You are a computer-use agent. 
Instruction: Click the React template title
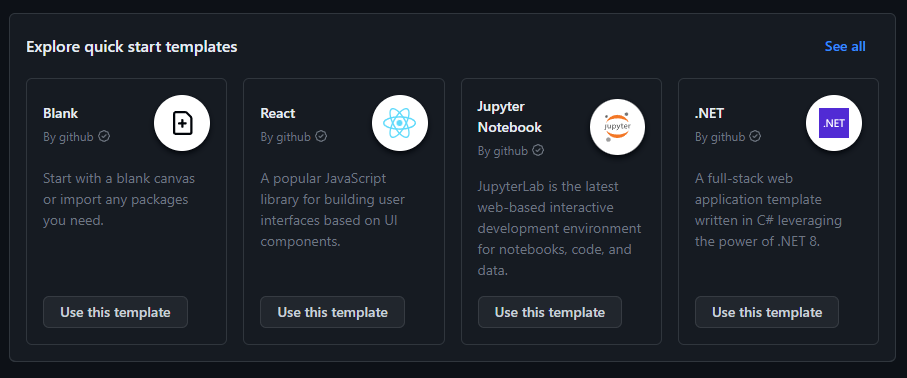tap(278, 113)
